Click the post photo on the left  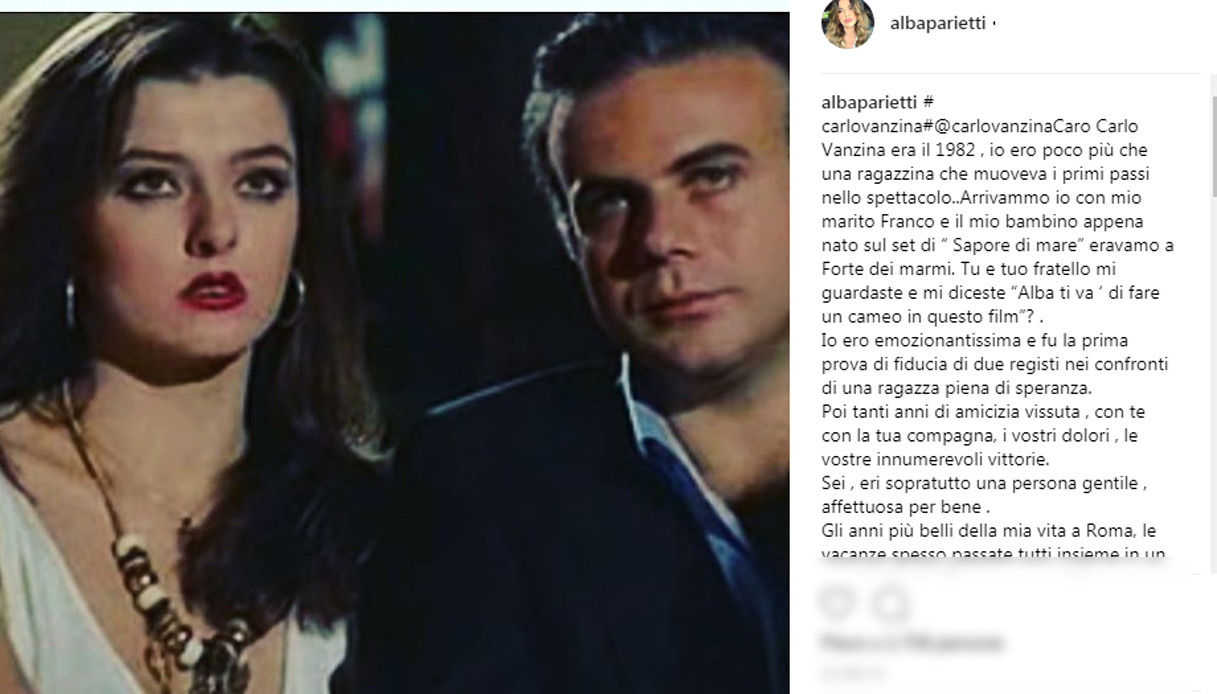(394, 352)
